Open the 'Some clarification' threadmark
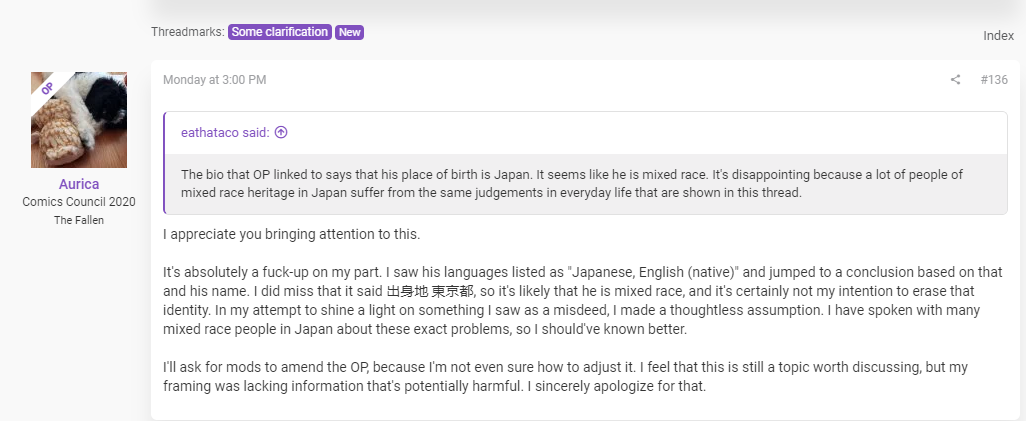This screenshot has width=1026, height=421. pos(279,32)
